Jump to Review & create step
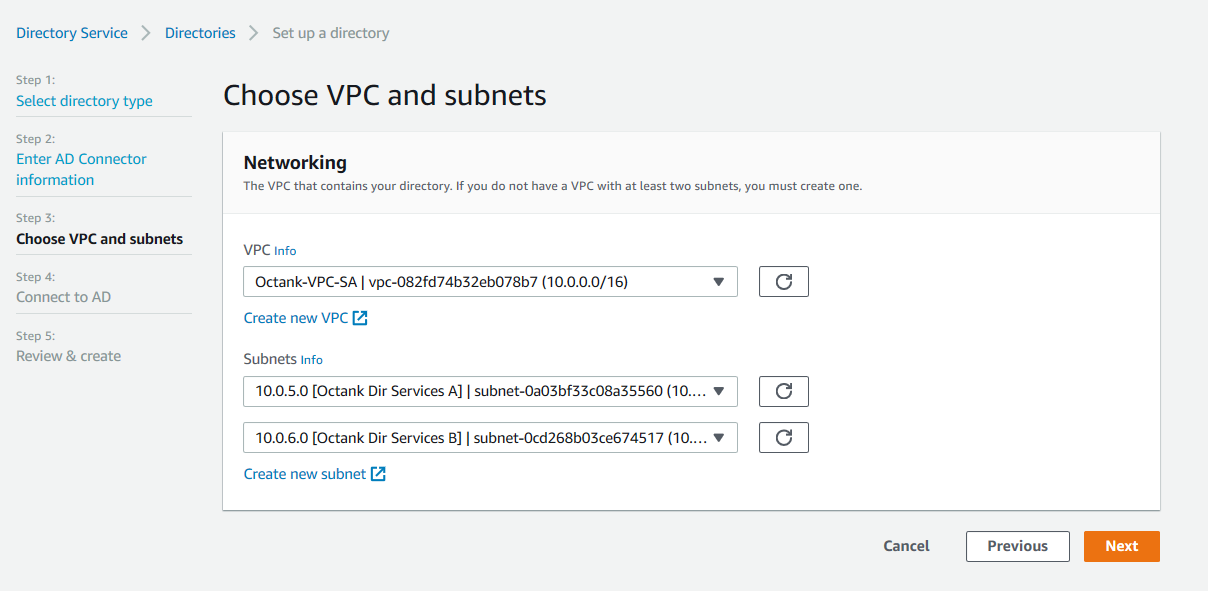 (x=68, y=356)
